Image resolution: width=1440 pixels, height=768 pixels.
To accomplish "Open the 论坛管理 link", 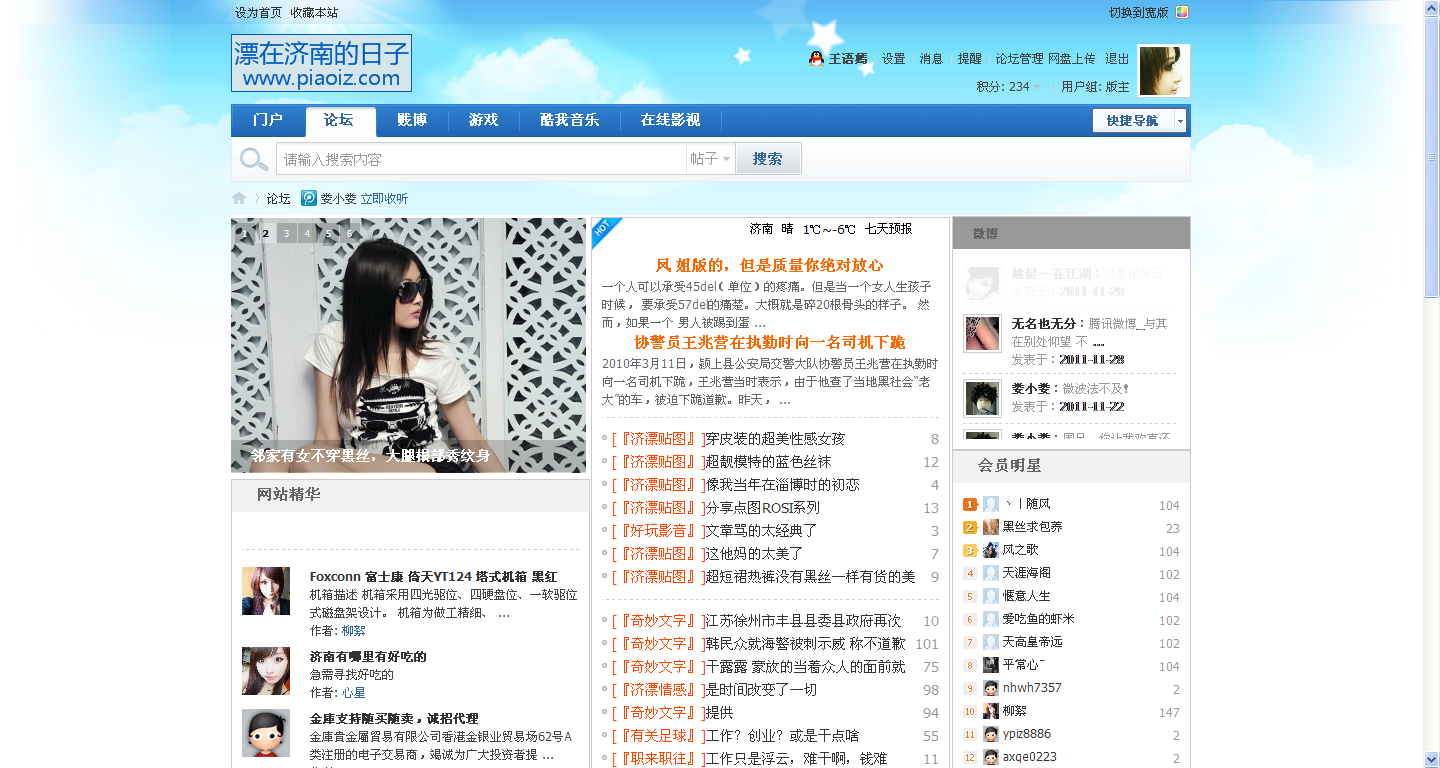I will [x=1019, y=59].
